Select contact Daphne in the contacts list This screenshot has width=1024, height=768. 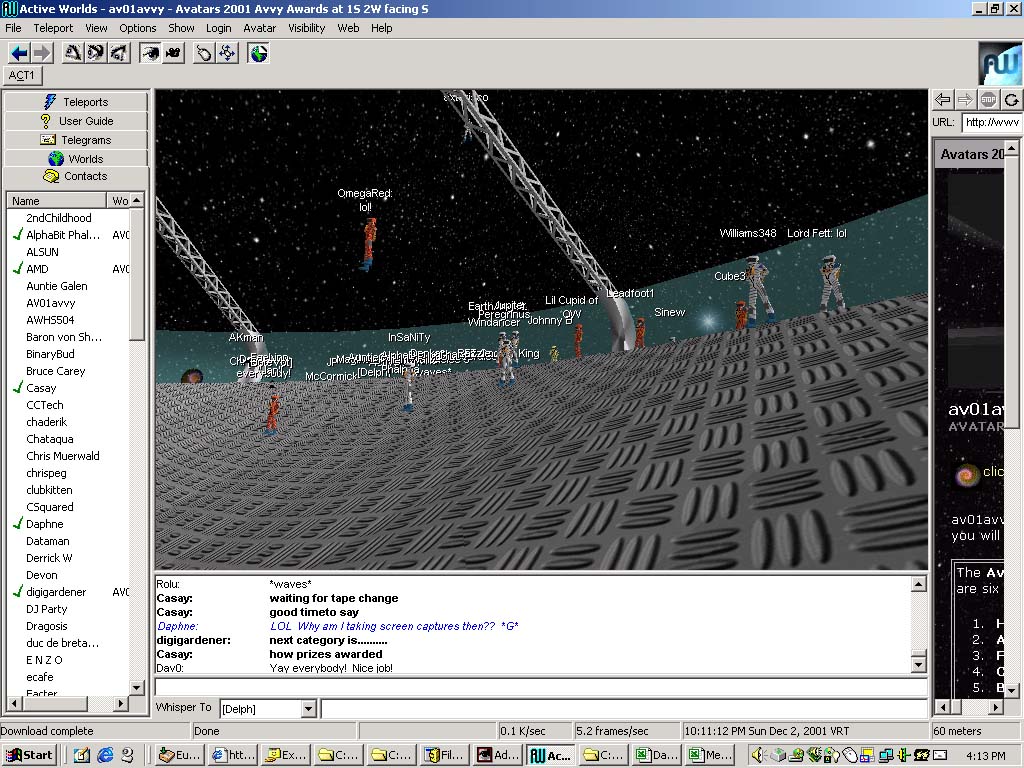45,524
